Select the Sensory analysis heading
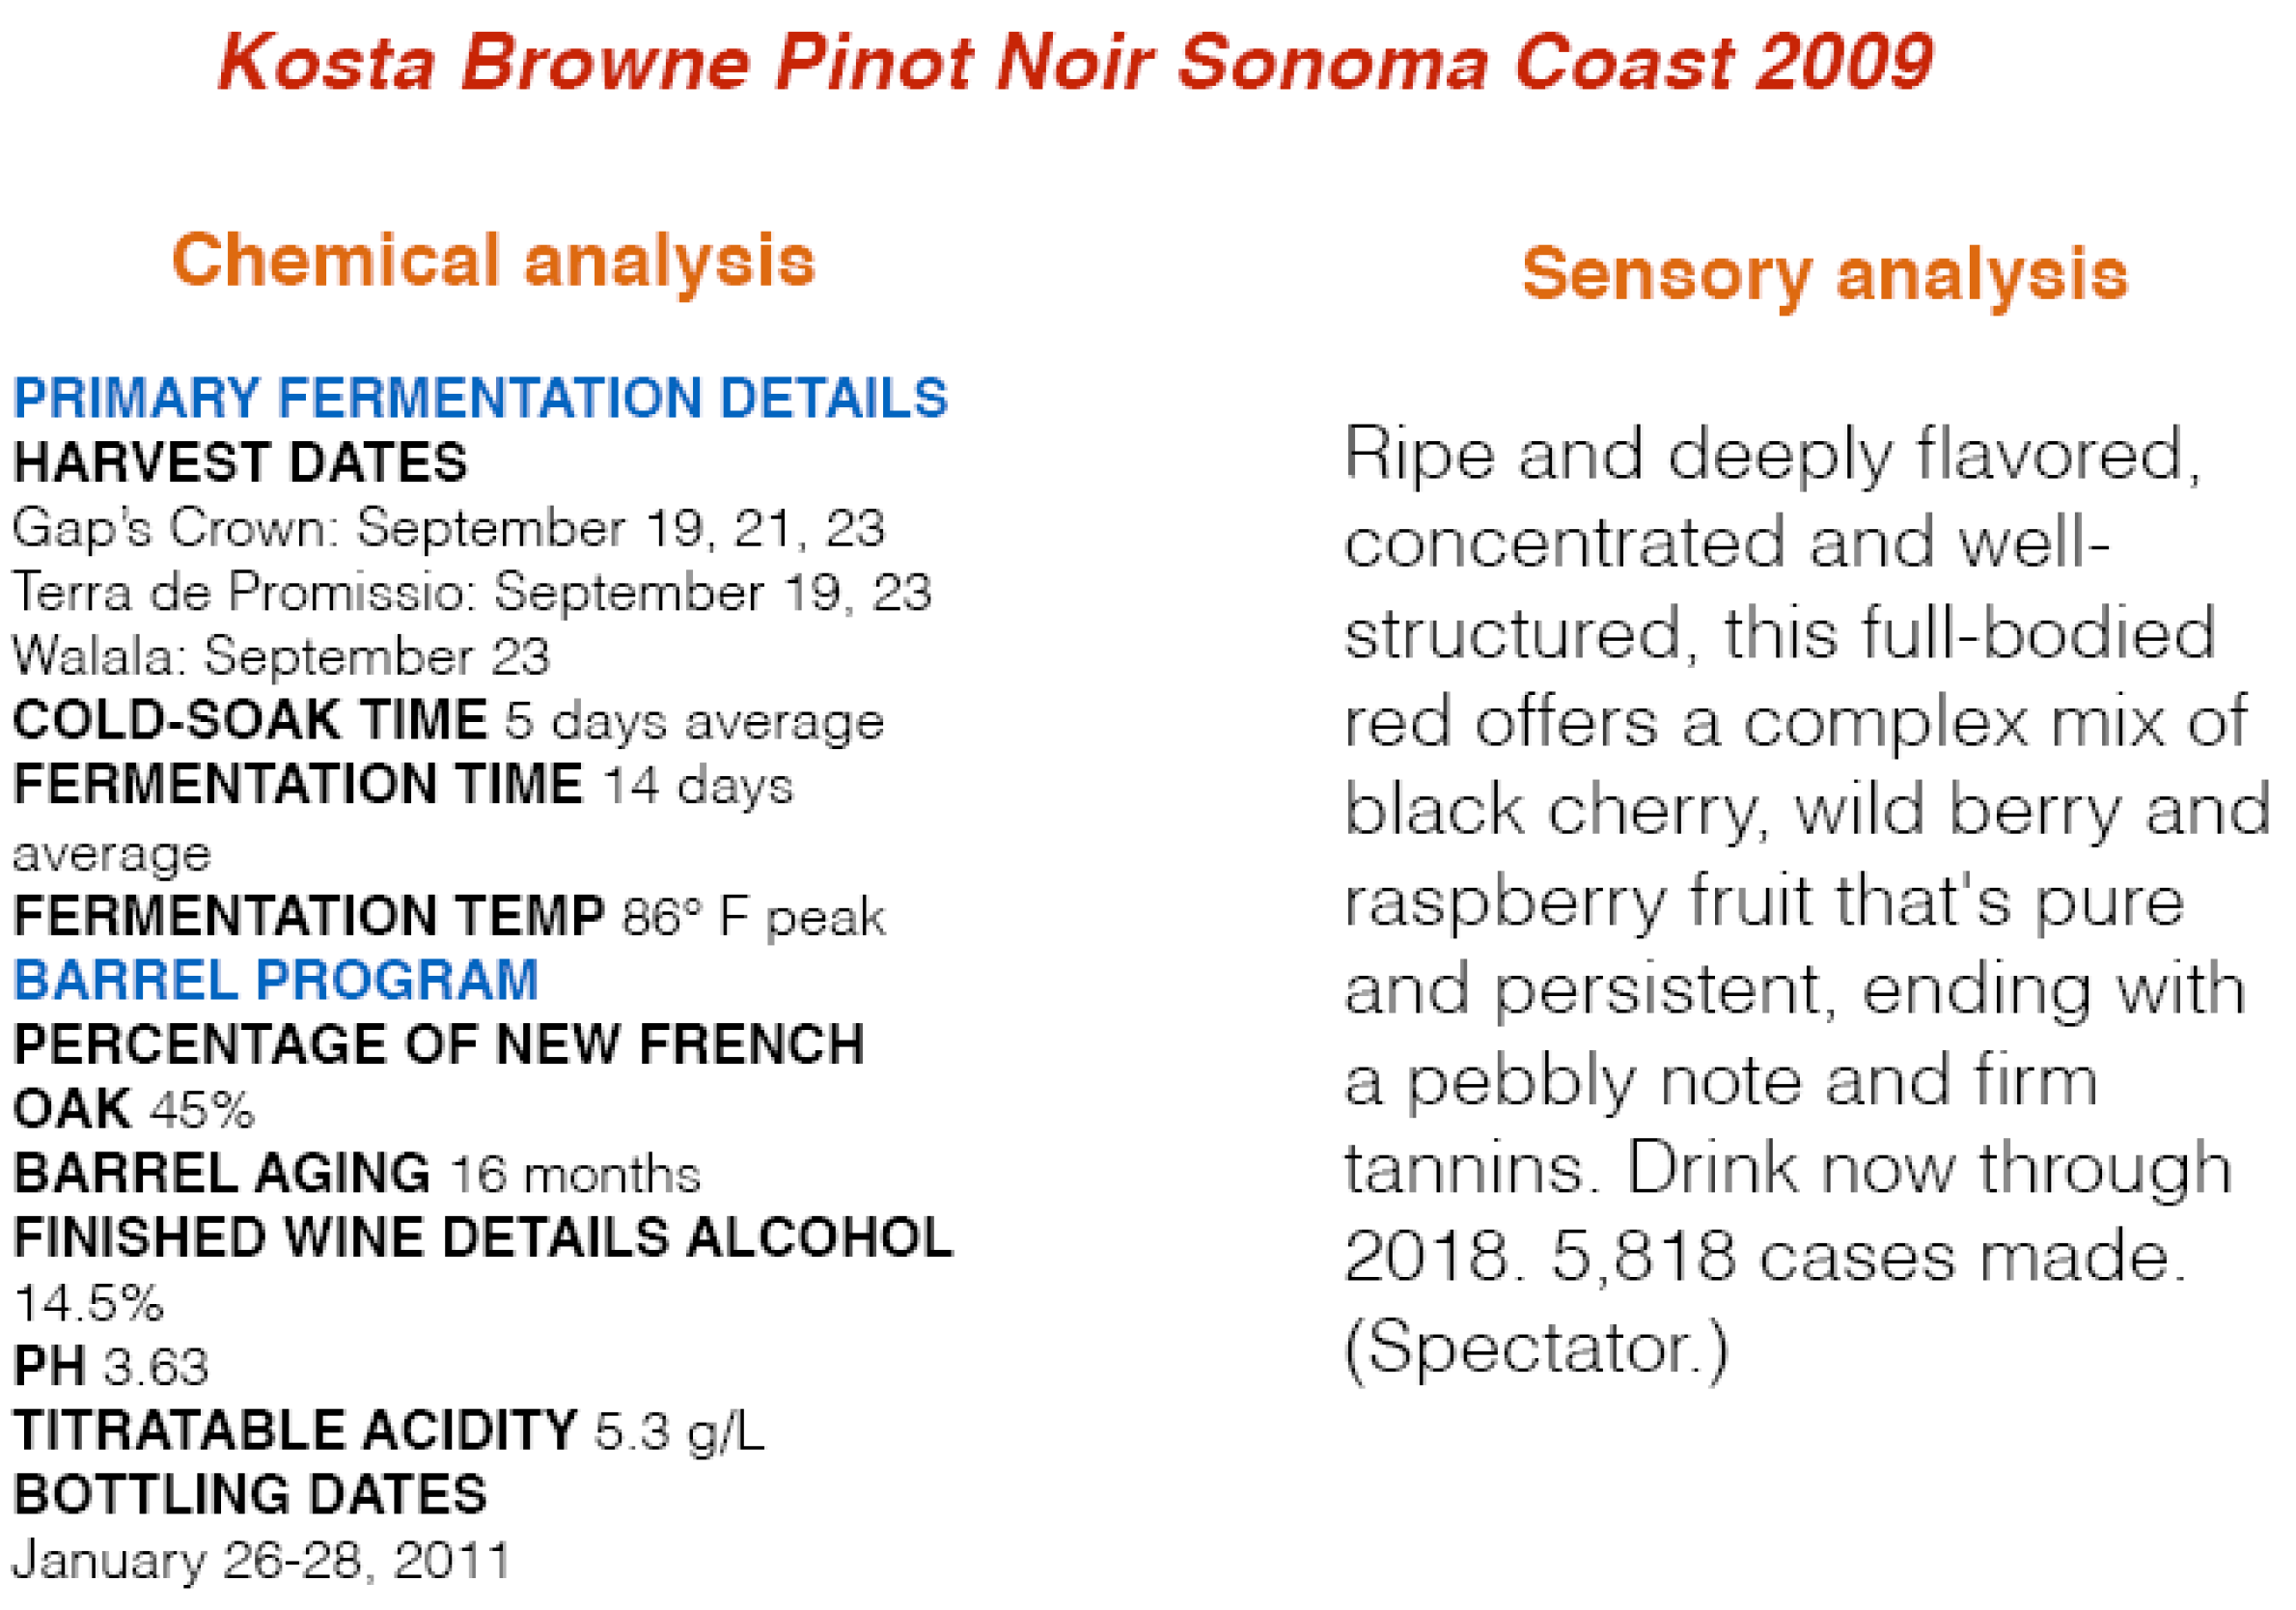 coord(1825,275)
